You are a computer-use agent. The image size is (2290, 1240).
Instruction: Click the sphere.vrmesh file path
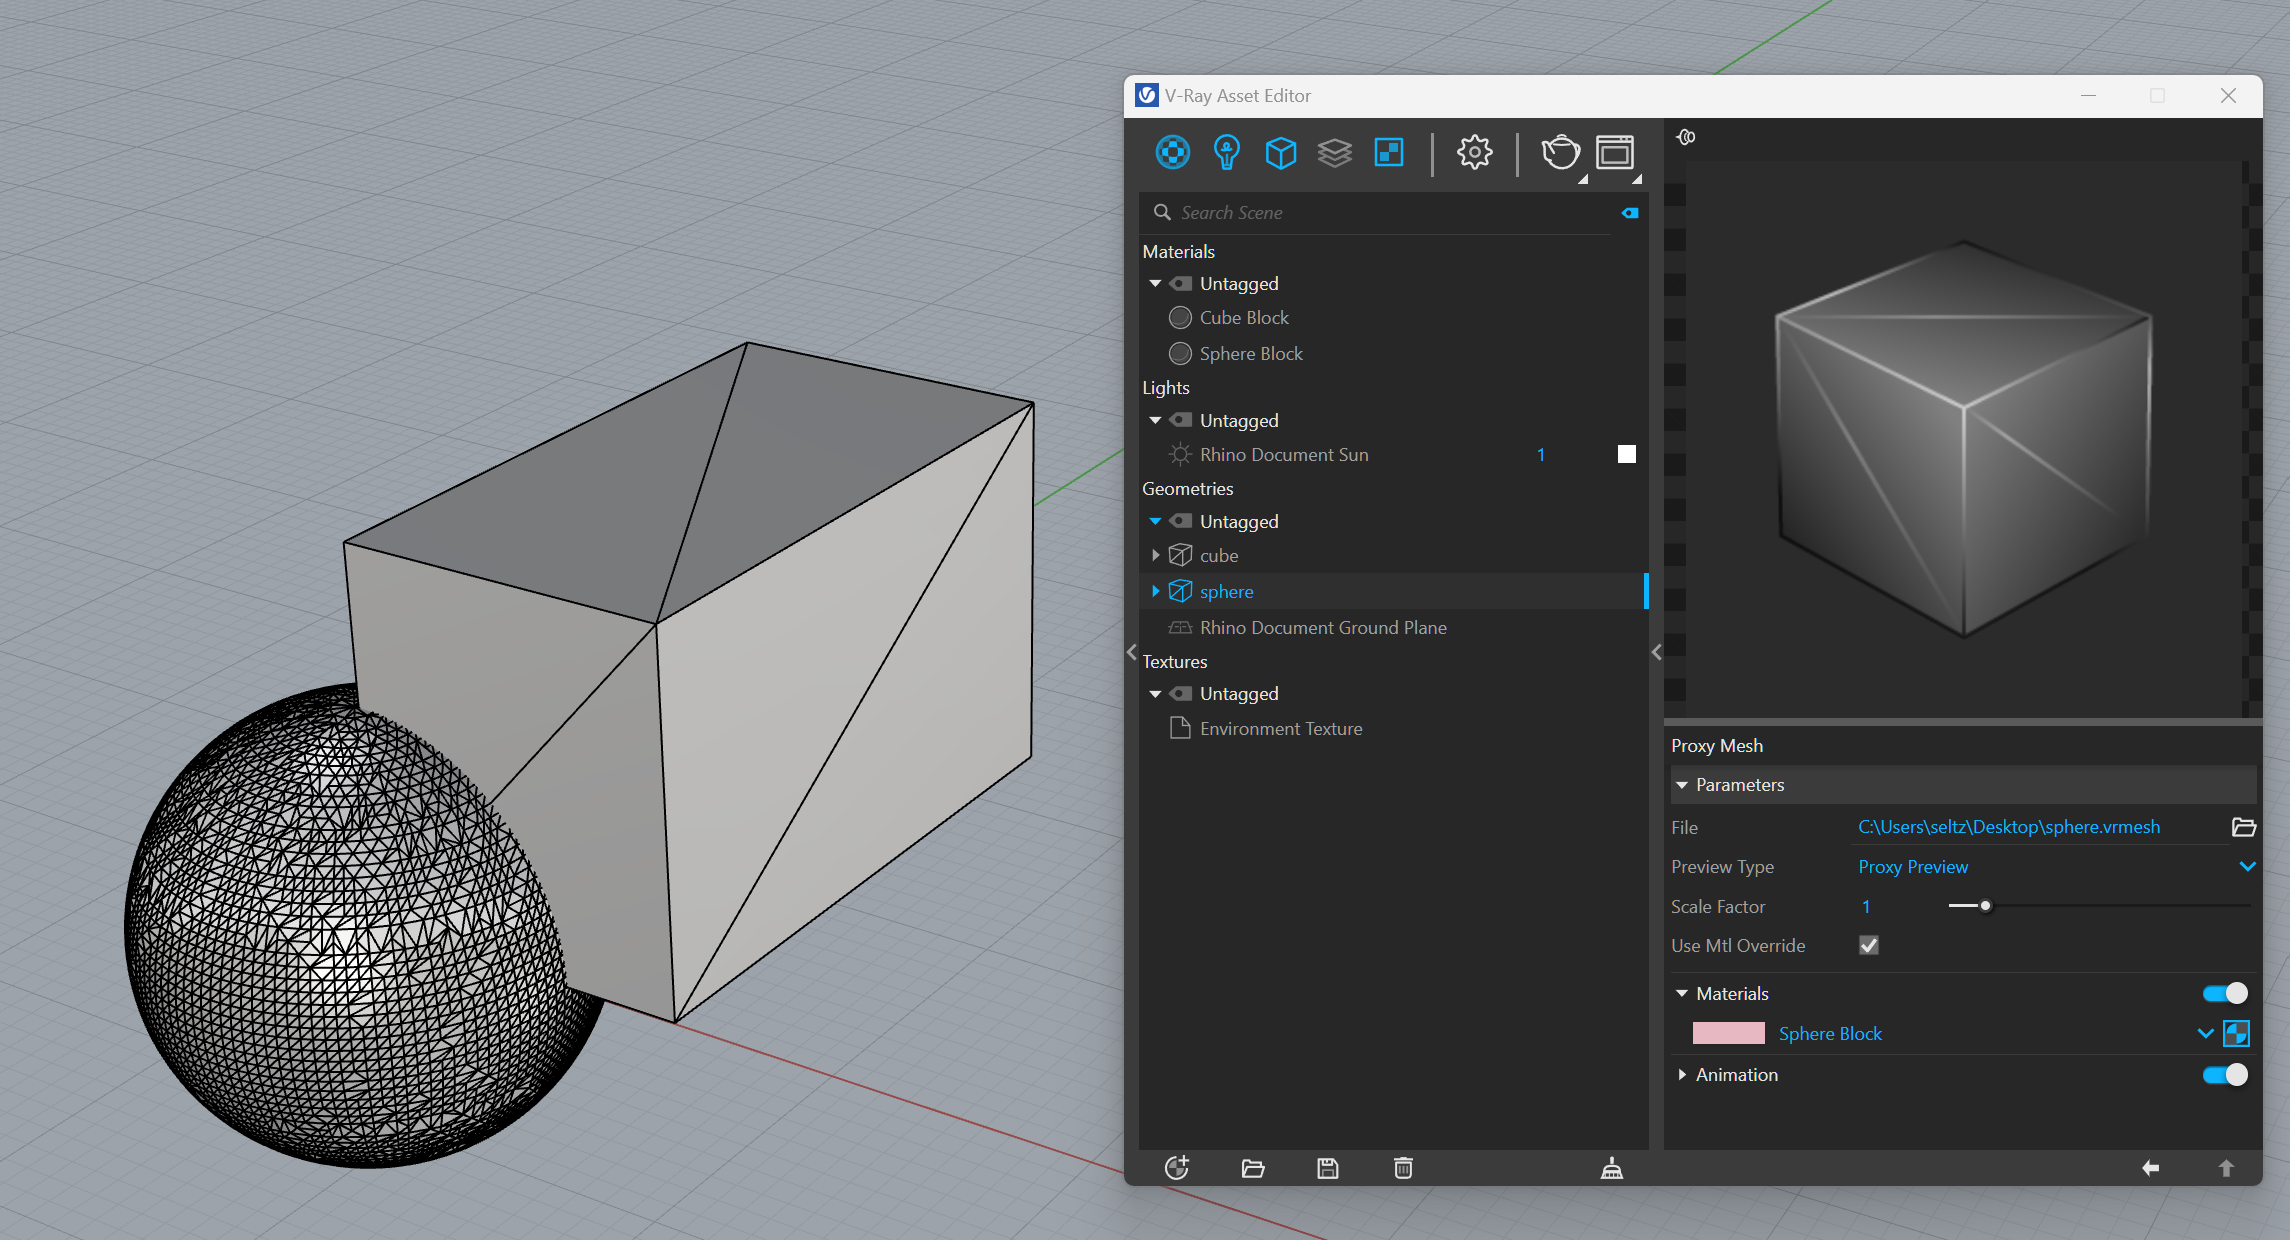[2009, 827]
